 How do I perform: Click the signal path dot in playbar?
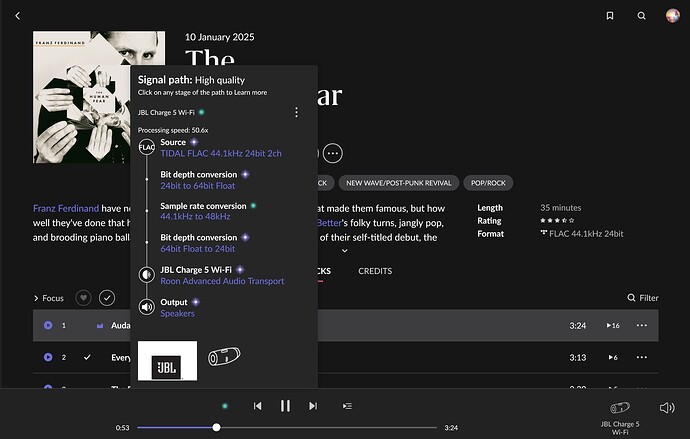pyautogui.click(x=225, y=406)
